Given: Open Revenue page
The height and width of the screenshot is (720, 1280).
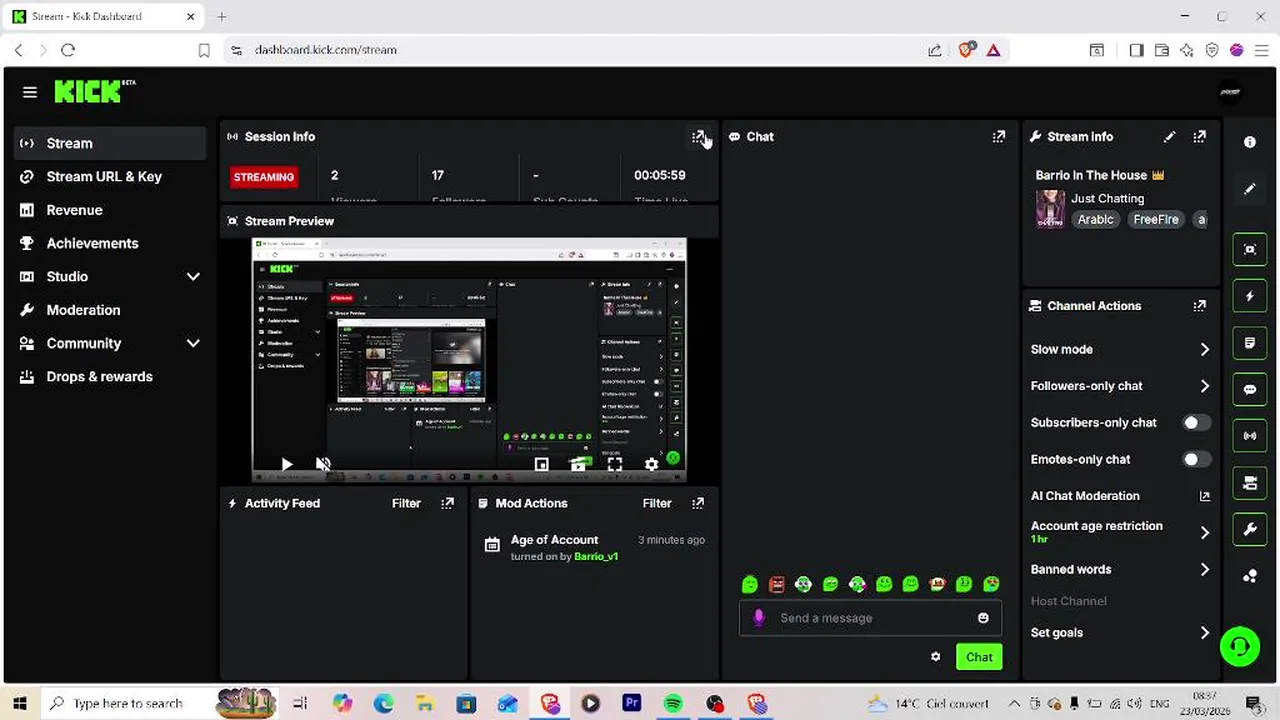Looking at the screenshot, I should [110, 210].
